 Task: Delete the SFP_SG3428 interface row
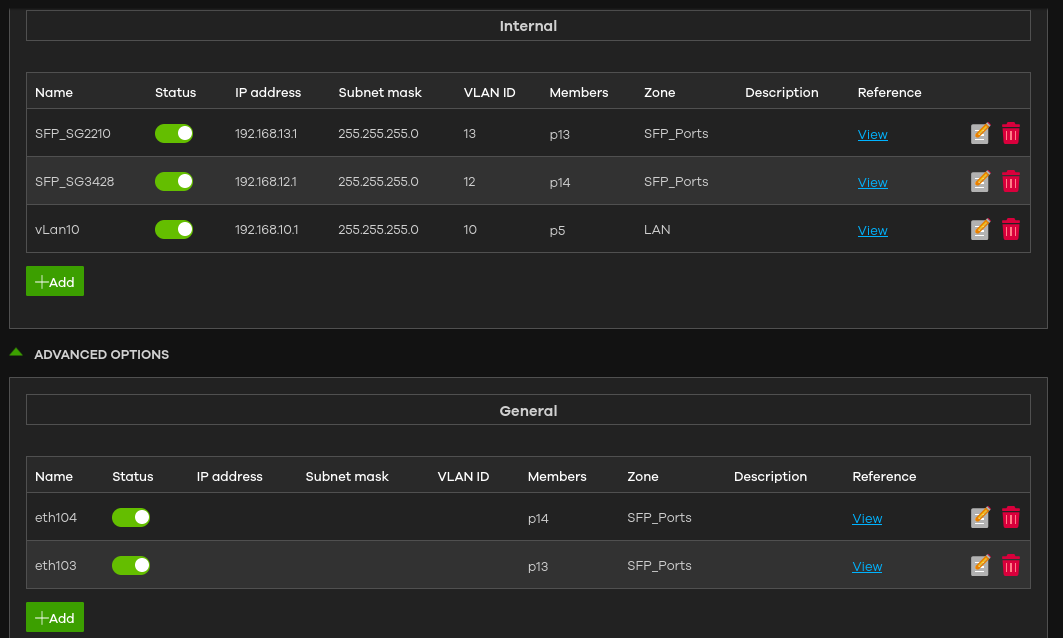click(x=1011, y=182)
